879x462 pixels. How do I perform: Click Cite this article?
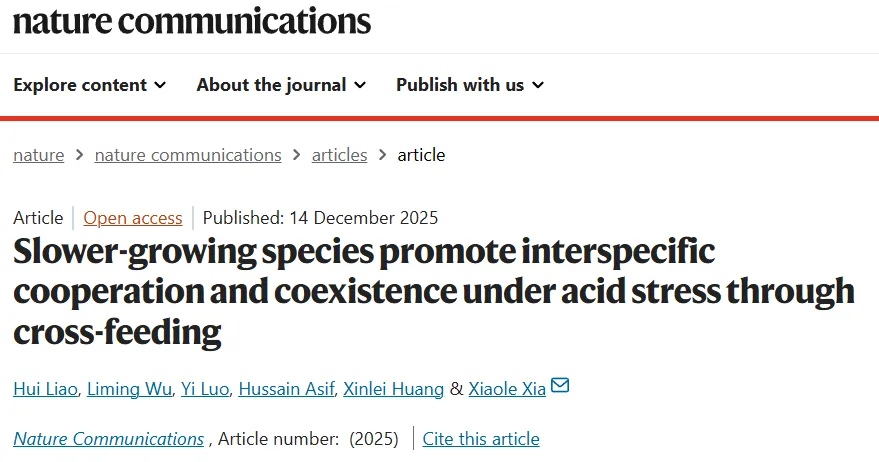481,439
